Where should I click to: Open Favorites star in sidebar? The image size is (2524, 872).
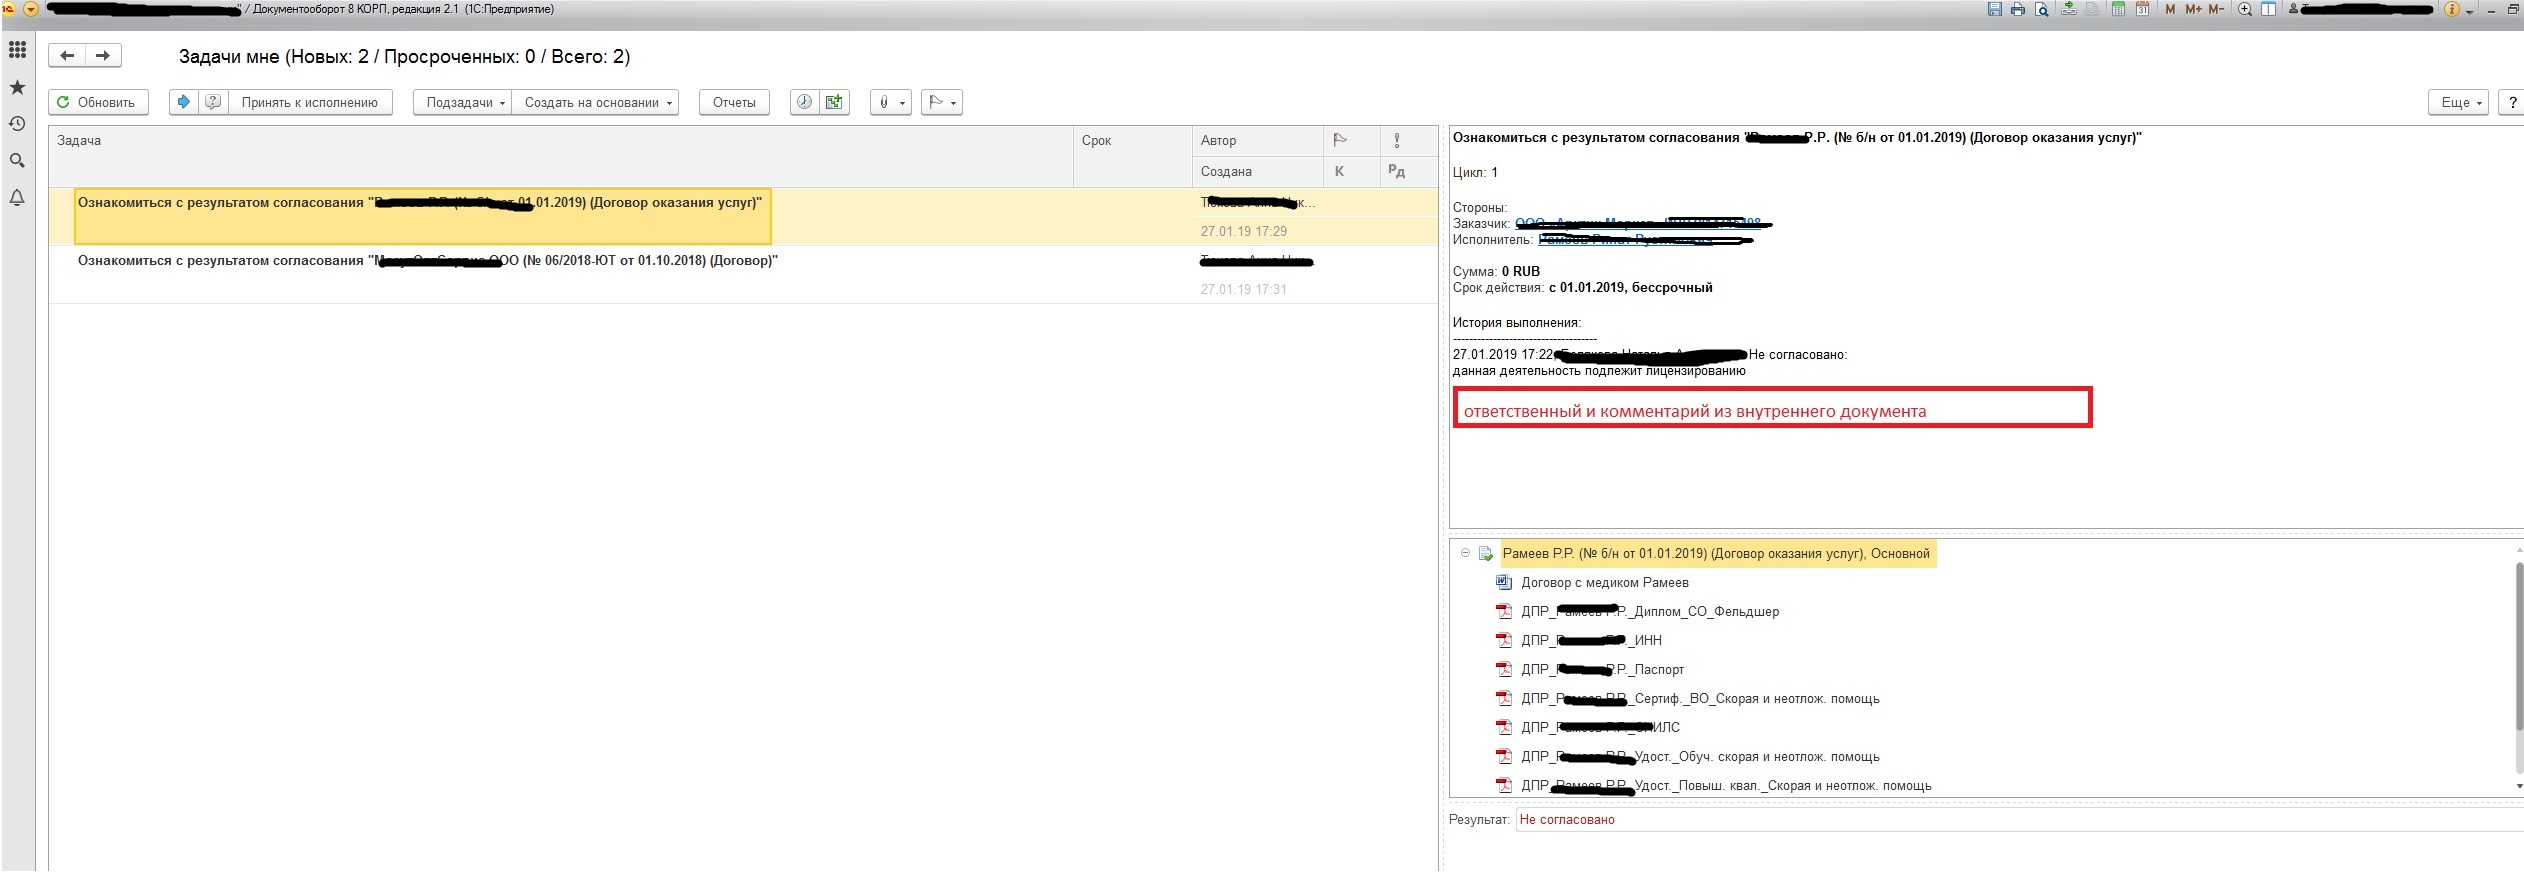tap(17, 87)
